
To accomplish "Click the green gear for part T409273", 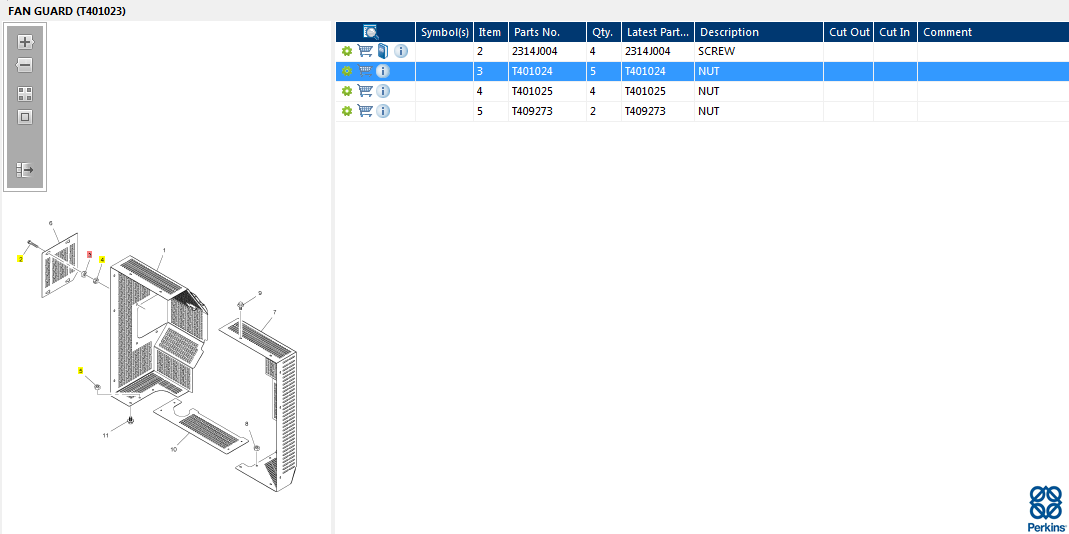I will 347,111.
